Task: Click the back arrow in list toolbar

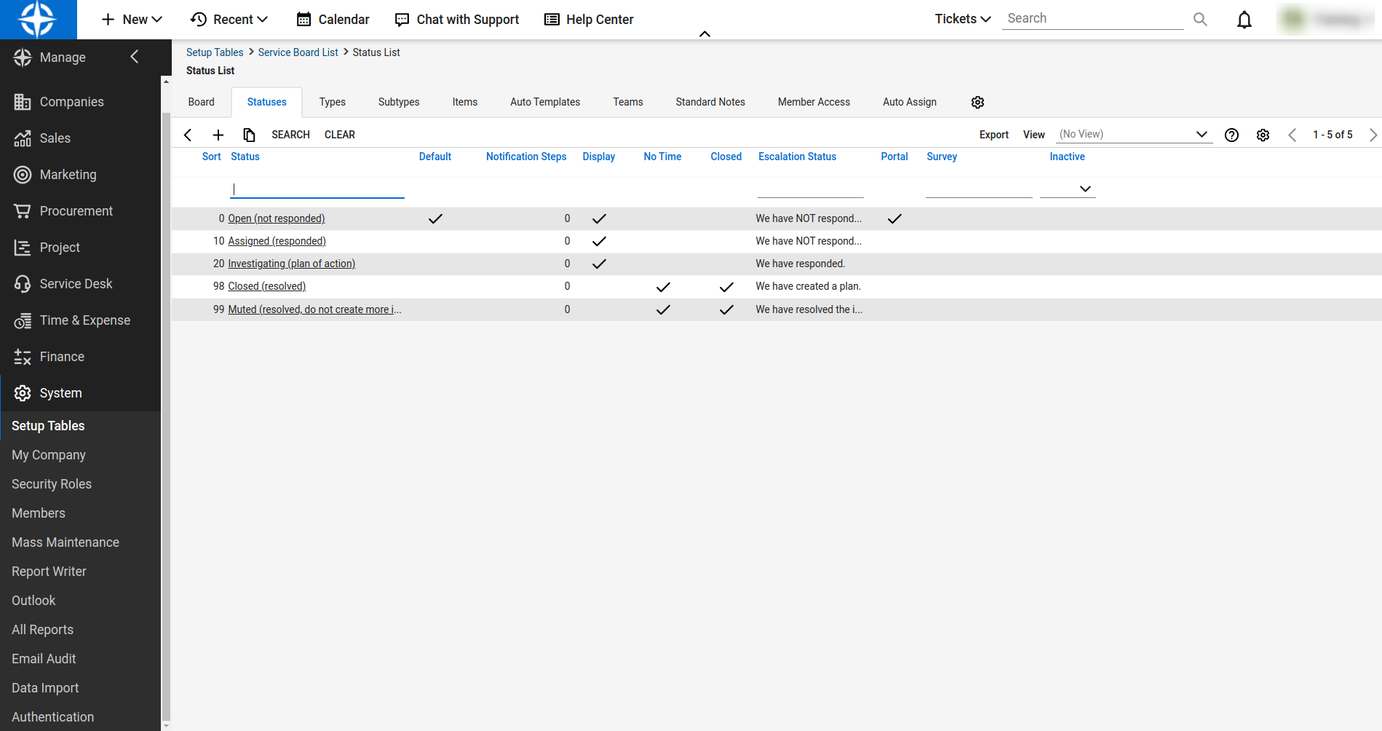Action: pyautogui.click(x=188, y=135)
